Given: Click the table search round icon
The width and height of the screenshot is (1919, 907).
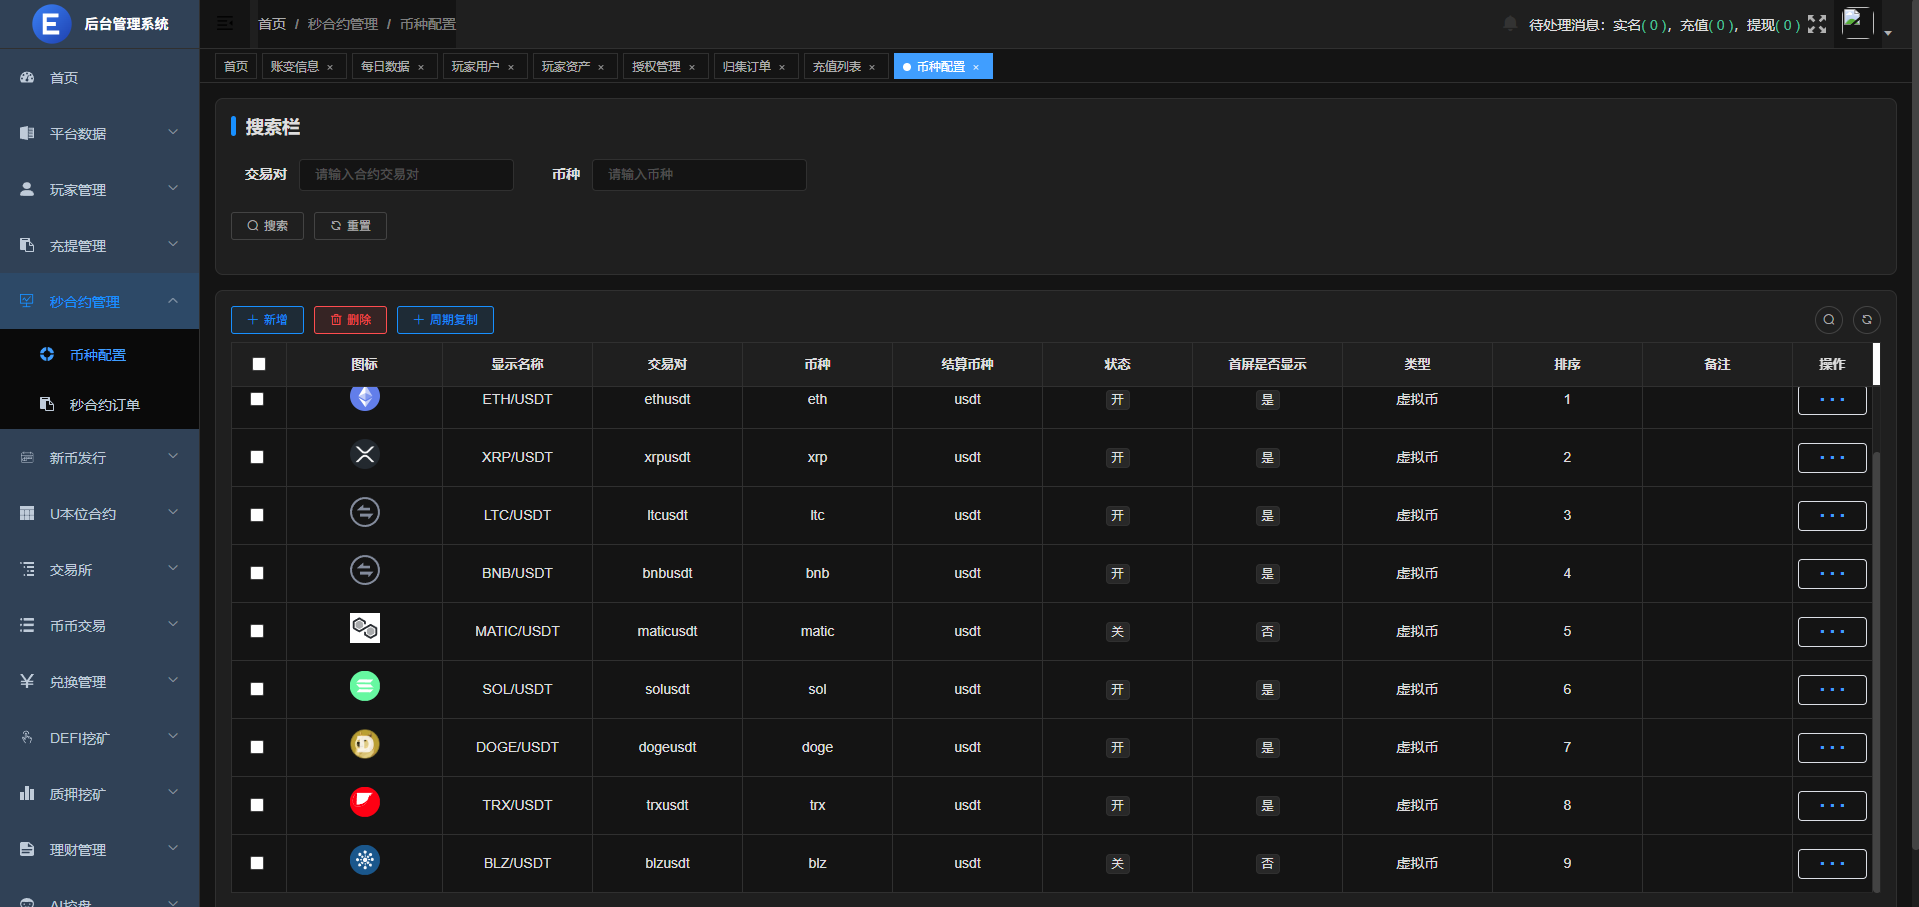Looking at the screenshot, I should tap(1829, 320).
